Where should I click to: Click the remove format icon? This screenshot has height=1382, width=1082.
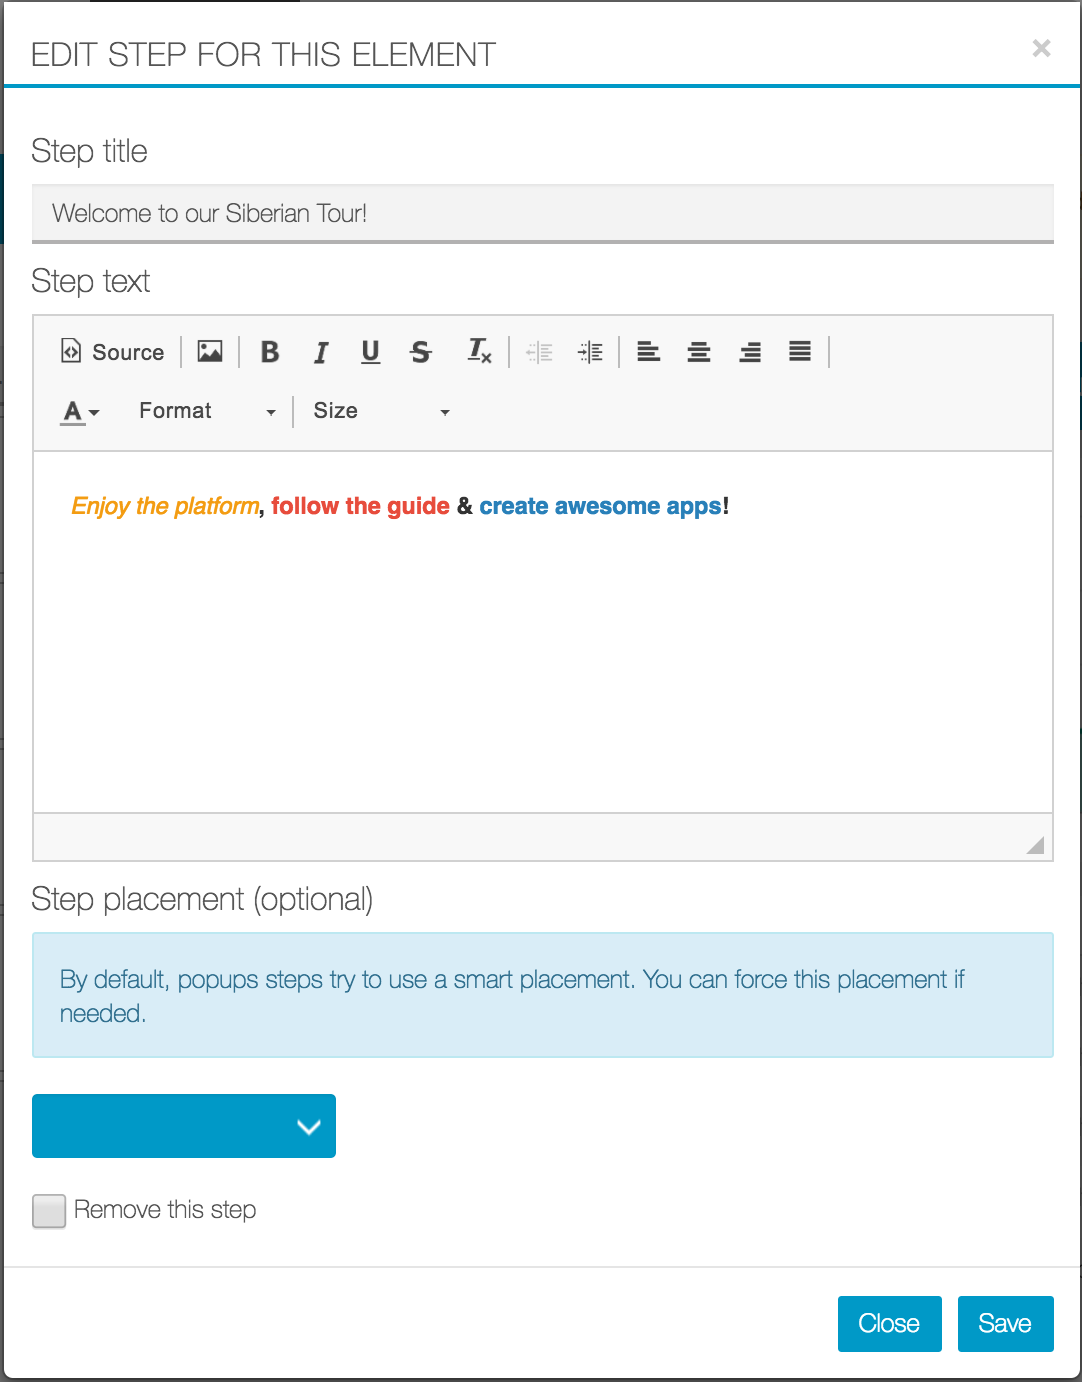pos(480,352)
